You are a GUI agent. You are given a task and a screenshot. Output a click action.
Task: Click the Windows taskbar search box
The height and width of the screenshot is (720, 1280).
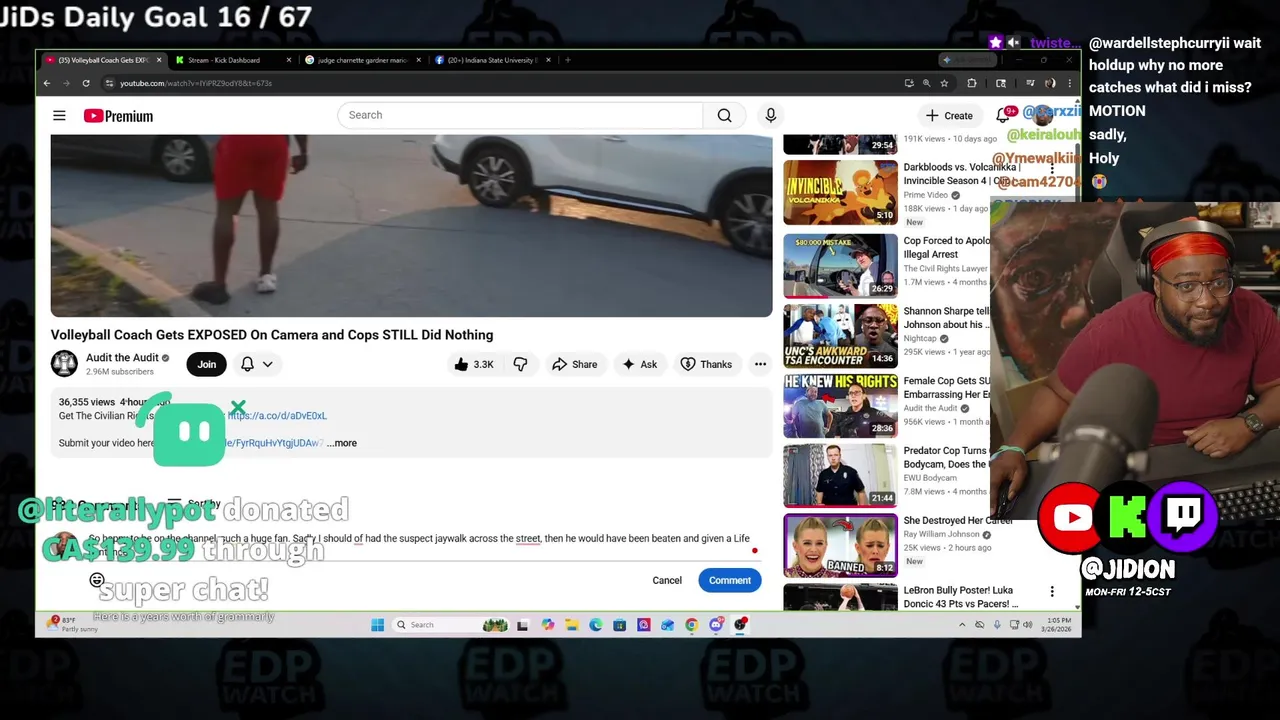click(x=450, y=625)
